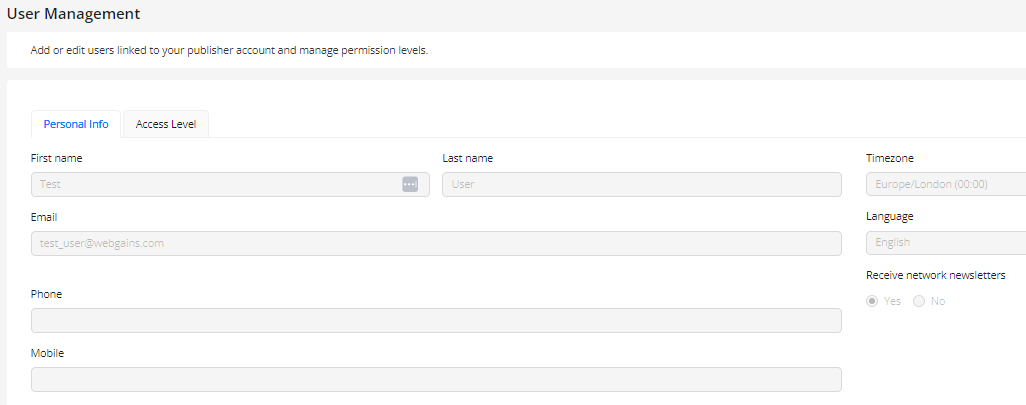1026x405 pixels.
Task: Click the Email label text
Action: point(44,216)
